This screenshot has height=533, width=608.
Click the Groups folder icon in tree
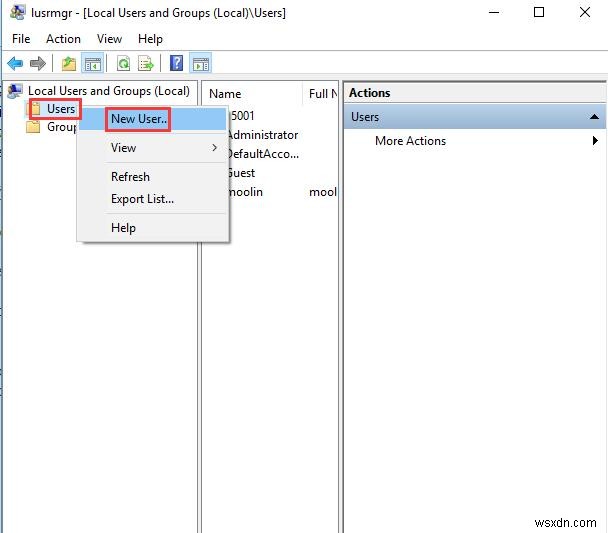tap(33, 127)
